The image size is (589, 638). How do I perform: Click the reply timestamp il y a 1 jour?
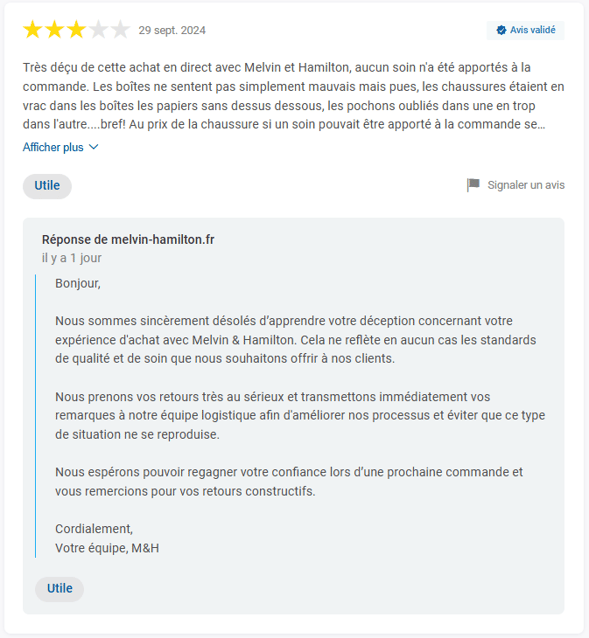pyautogui.click(x=72, y=258)
